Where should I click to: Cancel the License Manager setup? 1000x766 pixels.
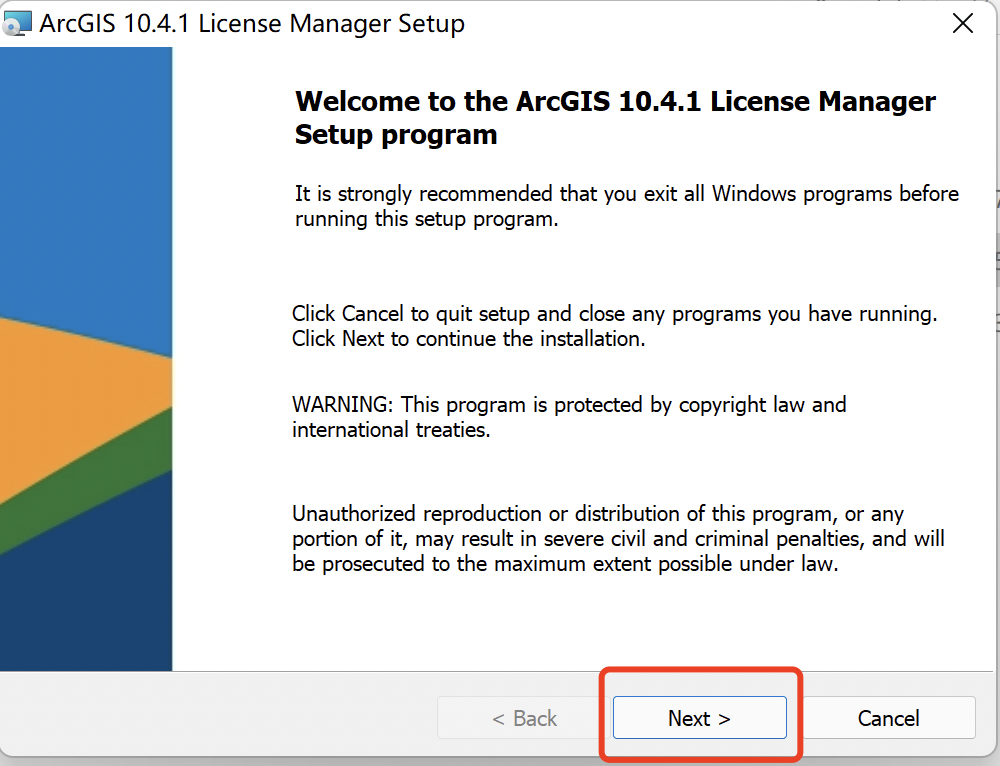[x=888, y=718]
